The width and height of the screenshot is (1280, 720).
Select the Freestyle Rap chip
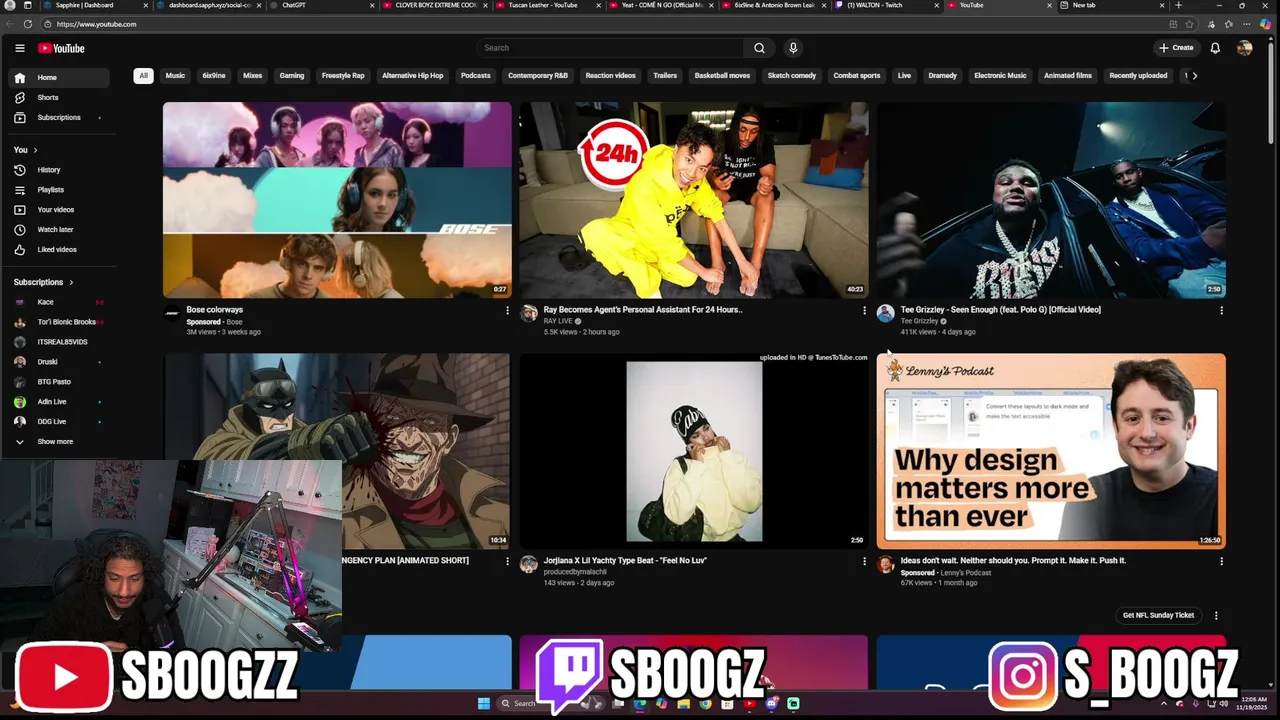[343, 76]
